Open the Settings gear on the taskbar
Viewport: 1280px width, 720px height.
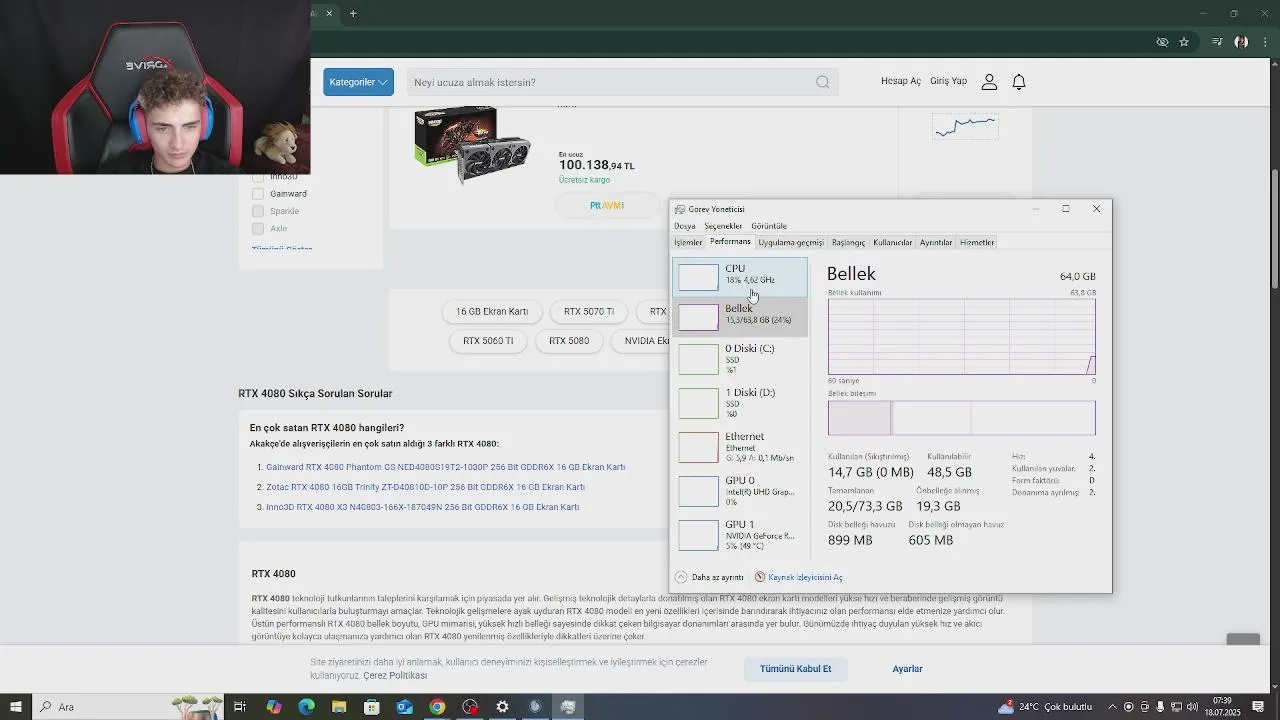pyautogui.click(x=502, y=707)
